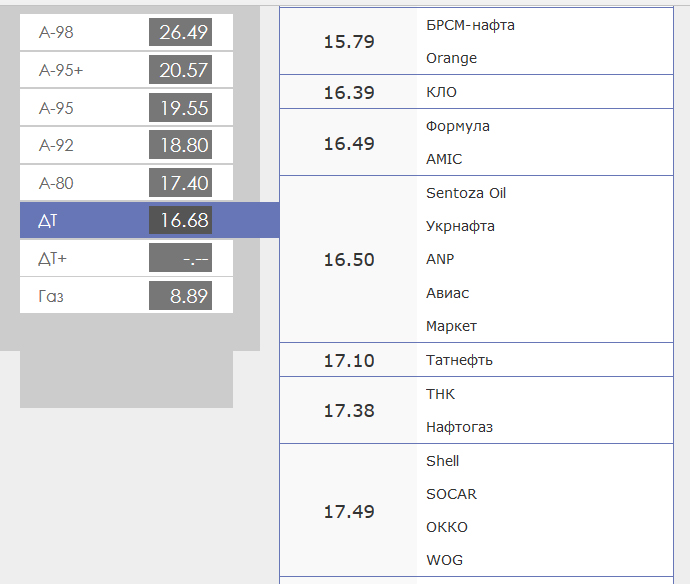Select the A-98 fuel tab

click(126, 32)
